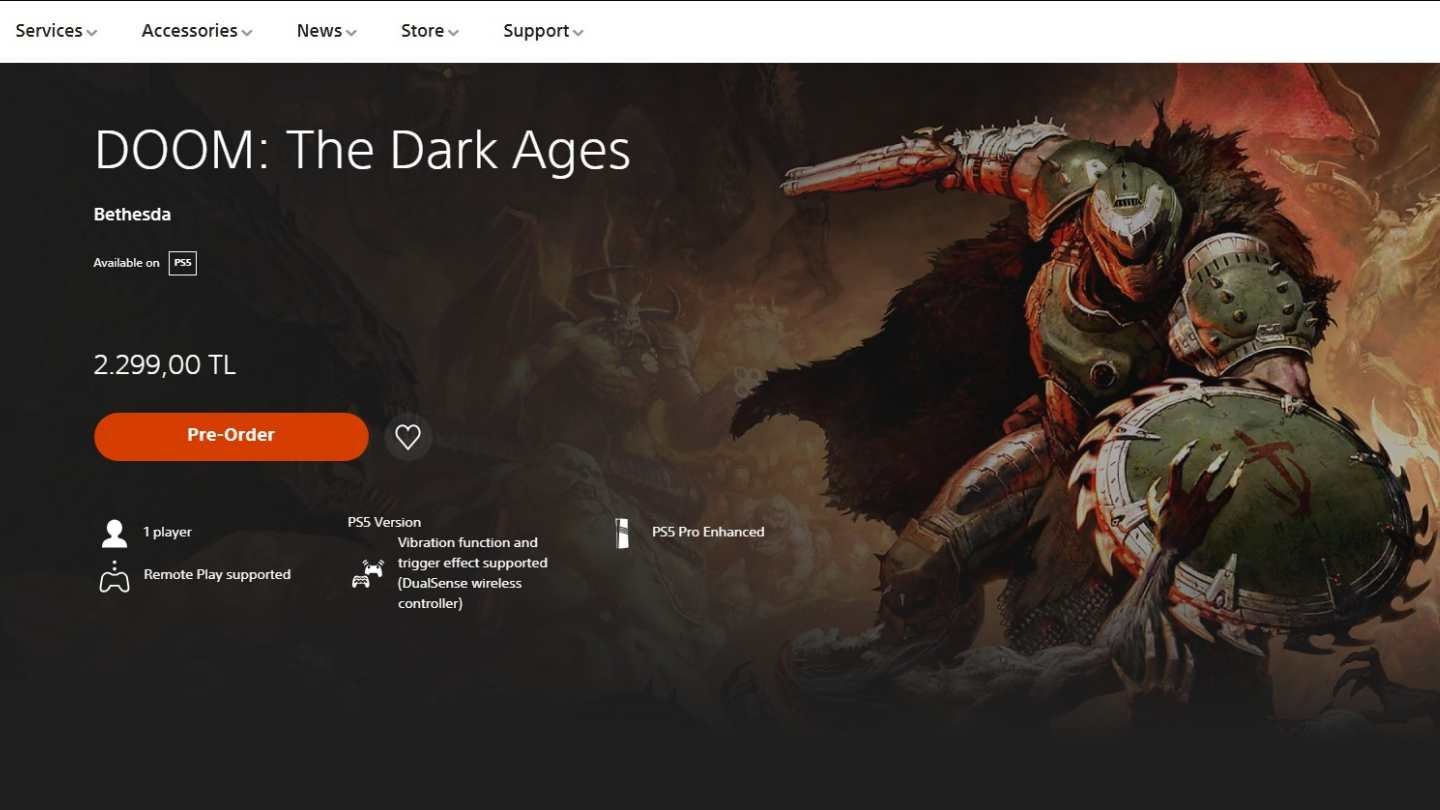Click the PS5 Pro console icon
The width and height of the screenshot is (1440, 810).
[622, 533]
